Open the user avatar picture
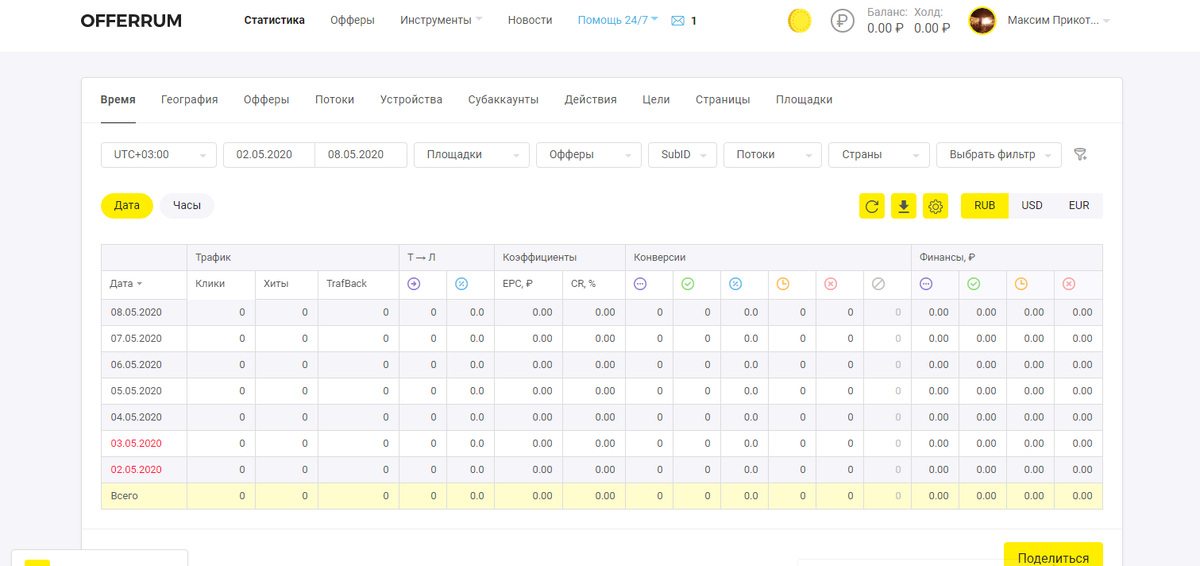Screen dimensions: 1200x566 982,20
